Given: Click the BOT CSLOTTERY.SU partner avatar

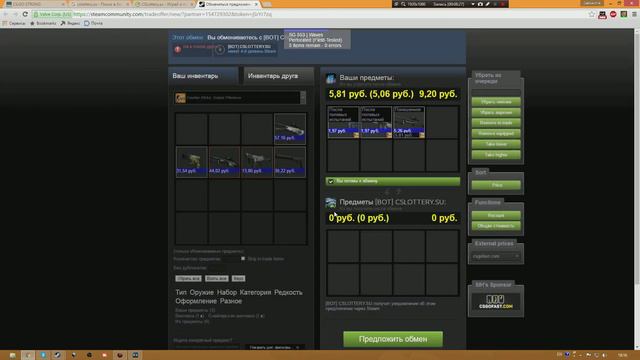Looking at the screenshot, I should click(x=220, y=50).
